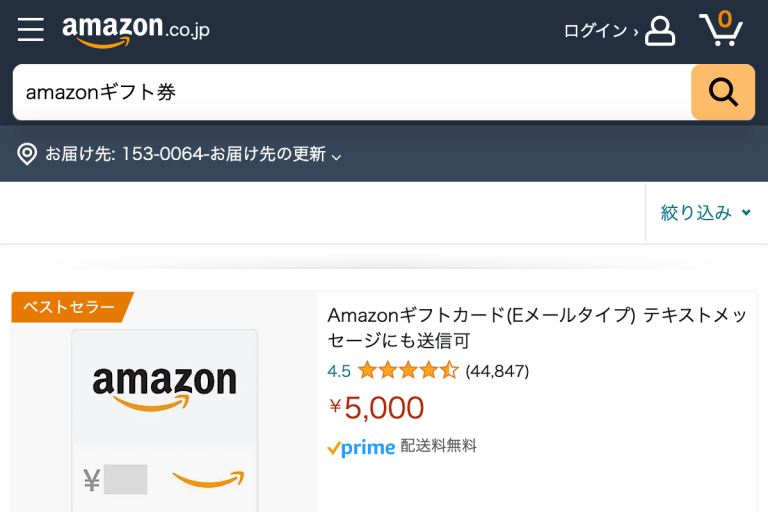The height and width of the screenshot is (512, 768).
Task: Click the 配送料無料 free shipping text
Action: point(439,446)
